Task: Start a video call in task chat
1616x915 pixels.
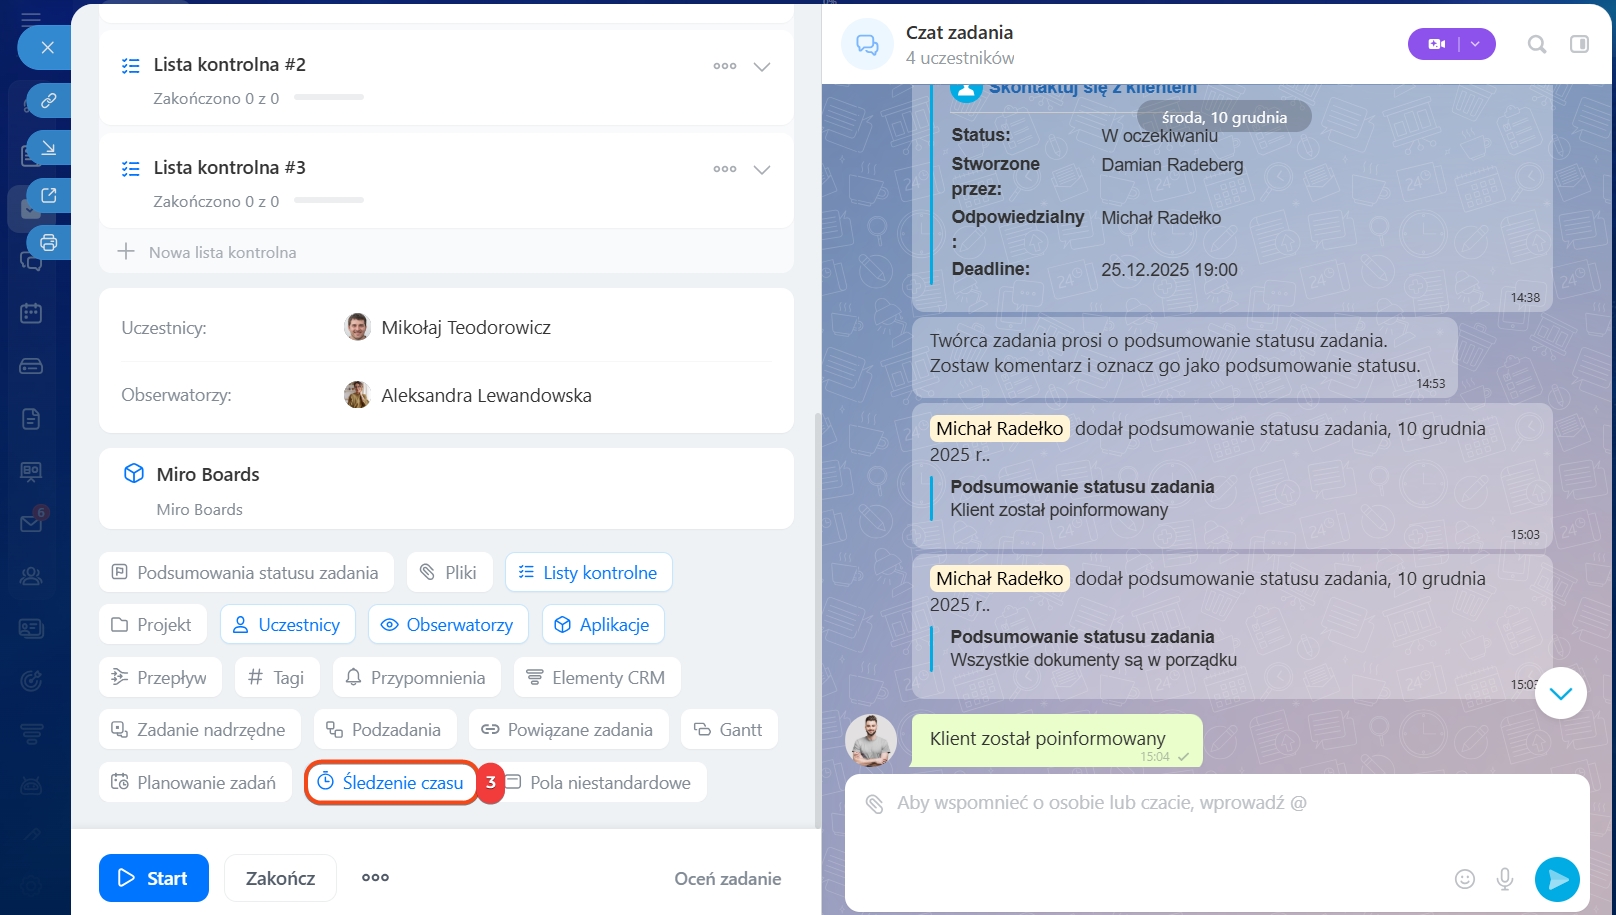Action: click(x=1437, y=44)
